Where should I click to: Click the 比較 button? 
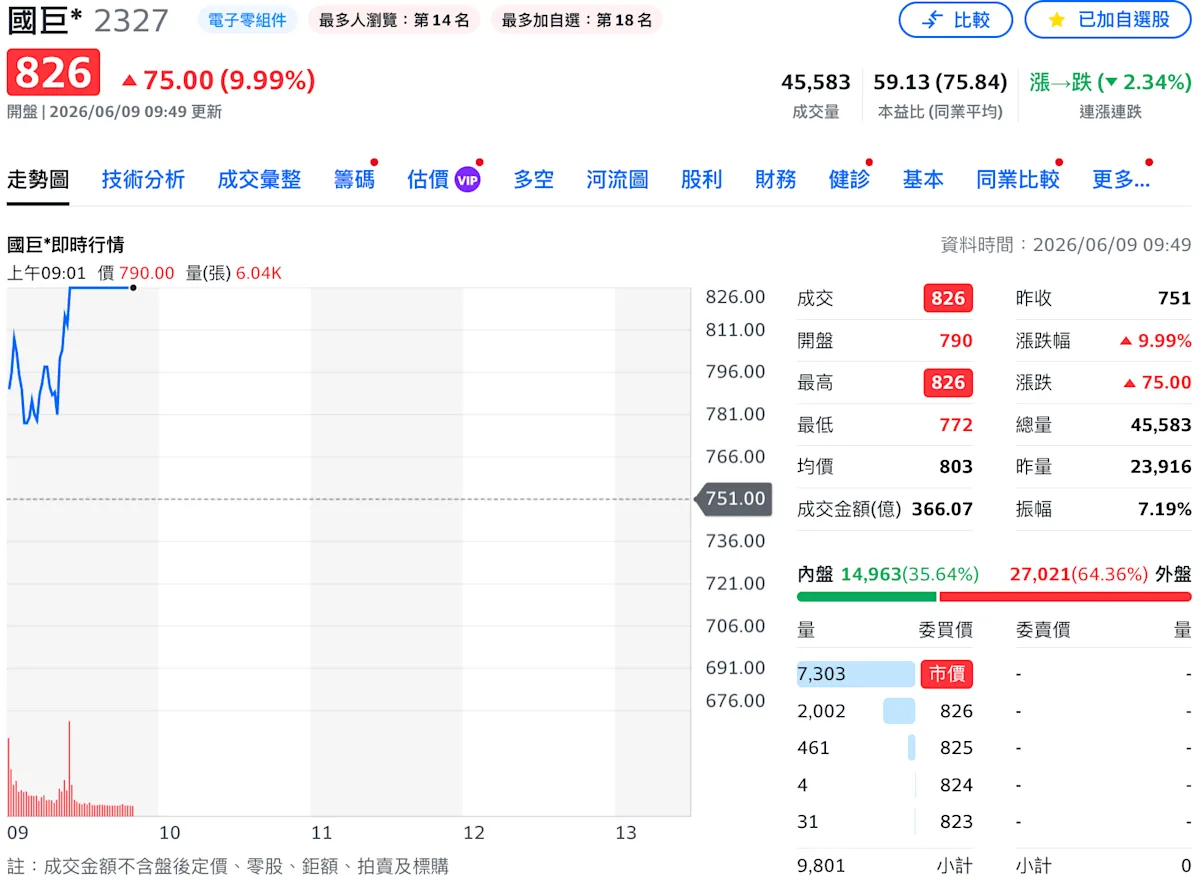pyautogui.click(x=955, y=20)
